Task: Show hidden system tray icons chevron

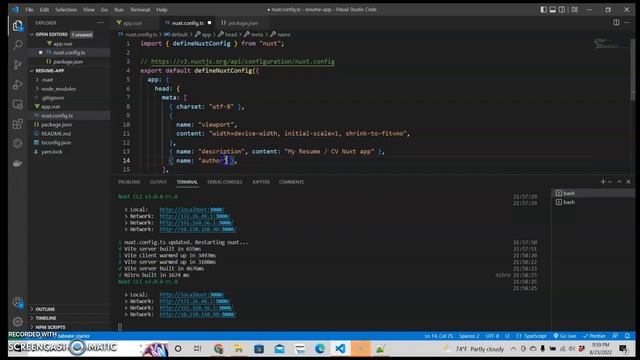Action: (x=513, y=349)
